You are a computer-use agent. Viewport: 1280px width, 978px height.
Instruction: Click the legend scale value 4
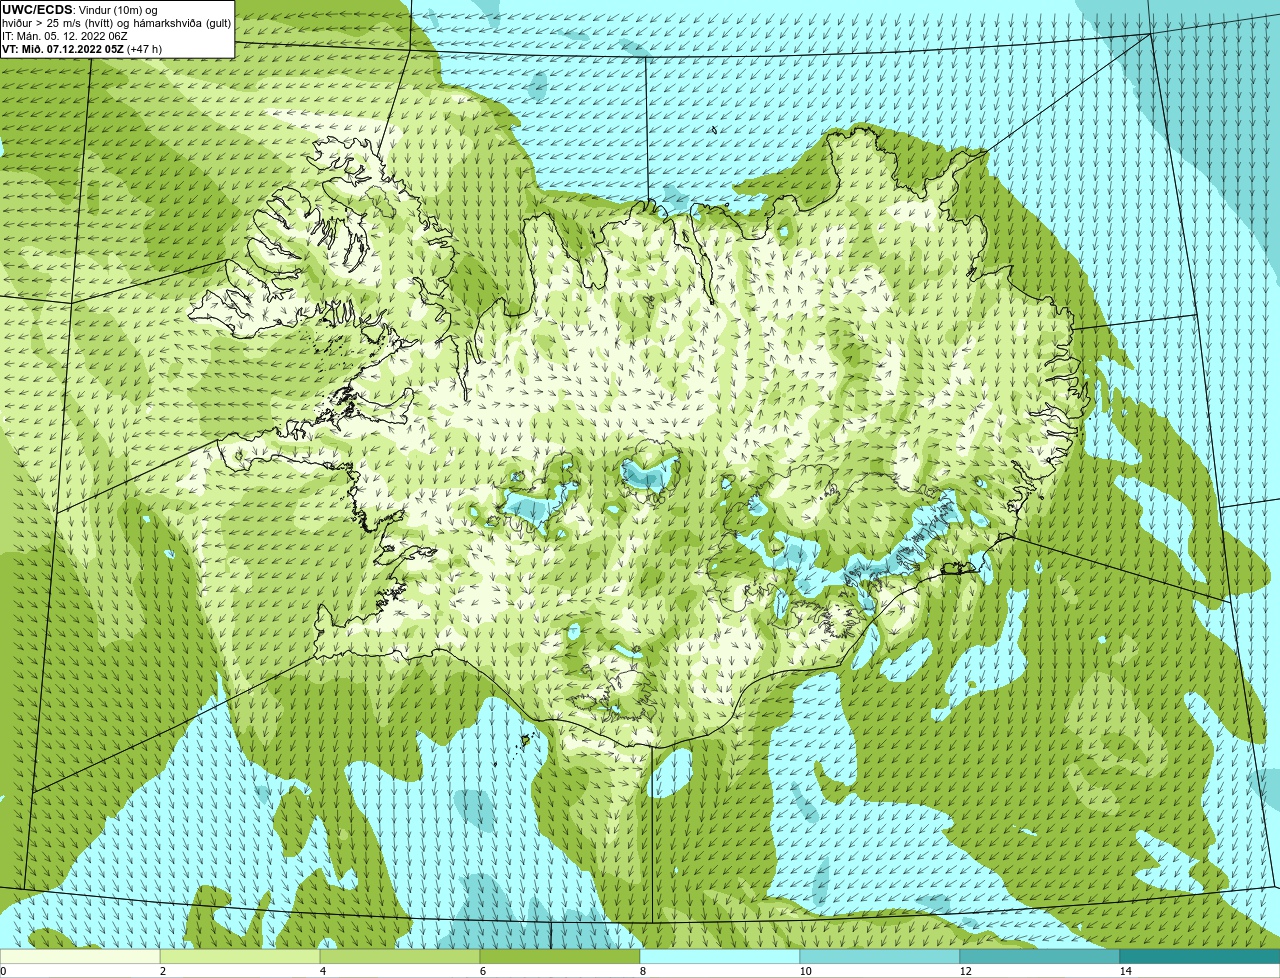point(322,971)
